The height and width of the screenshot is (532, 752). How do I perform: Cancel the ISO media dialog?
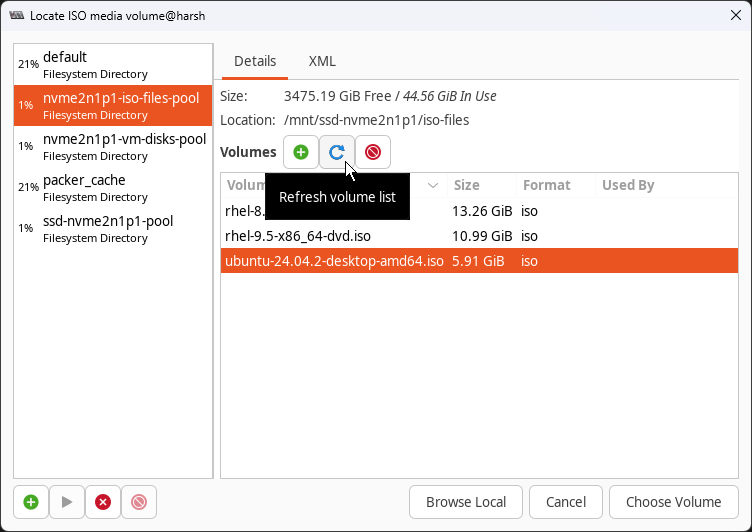pyautogui.click(x=566, y=502)
